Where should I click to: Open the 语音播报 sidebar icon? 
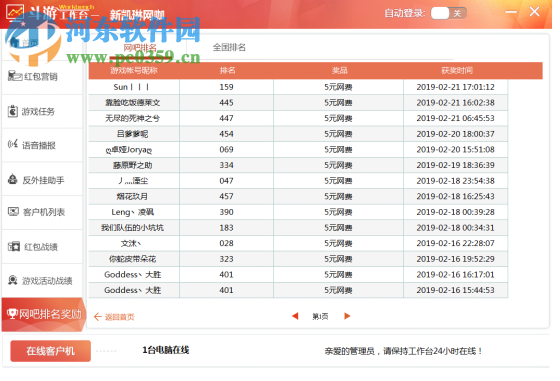coord(13,145)
